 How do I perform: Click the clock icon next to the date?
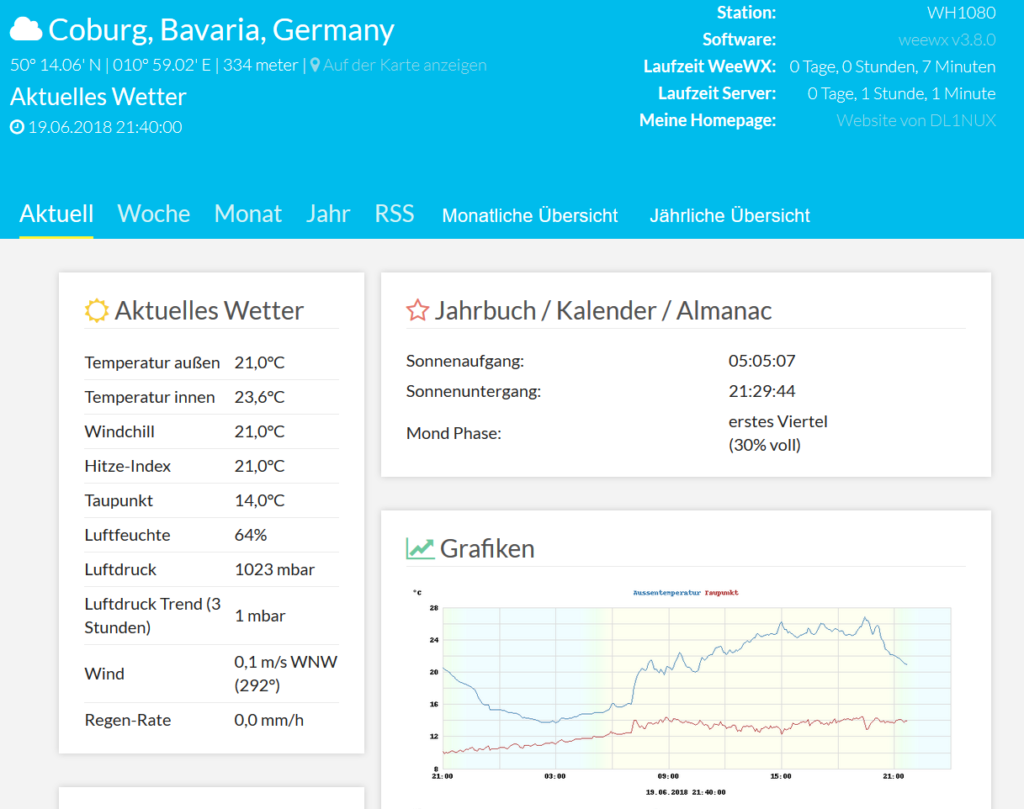pos(16,127)
